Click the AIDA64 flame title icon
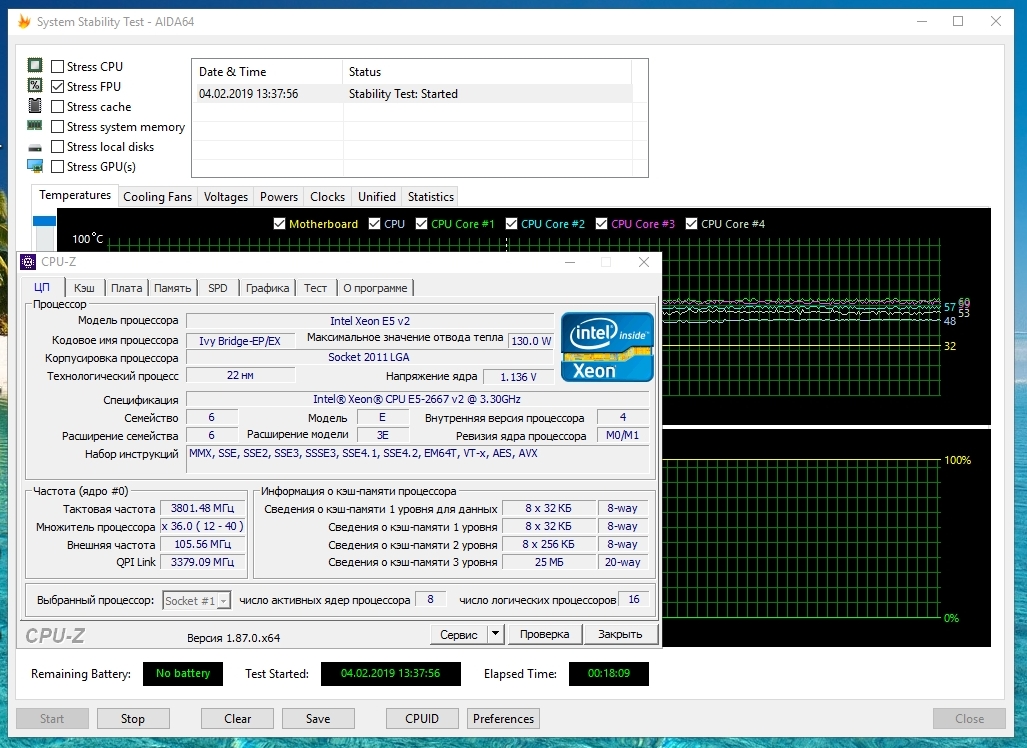 (x=24, y=22)
